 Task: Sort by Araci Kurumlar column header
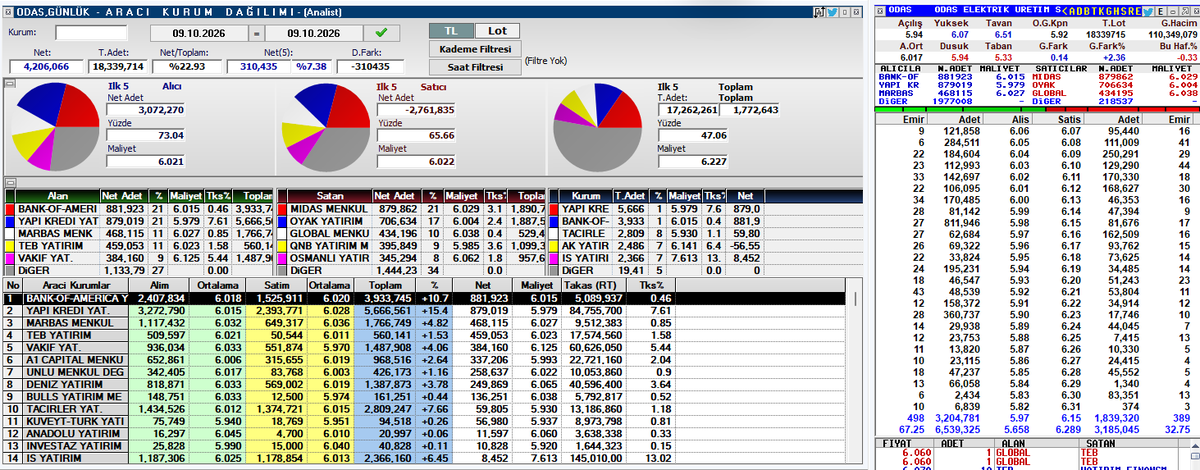(78, 285)
